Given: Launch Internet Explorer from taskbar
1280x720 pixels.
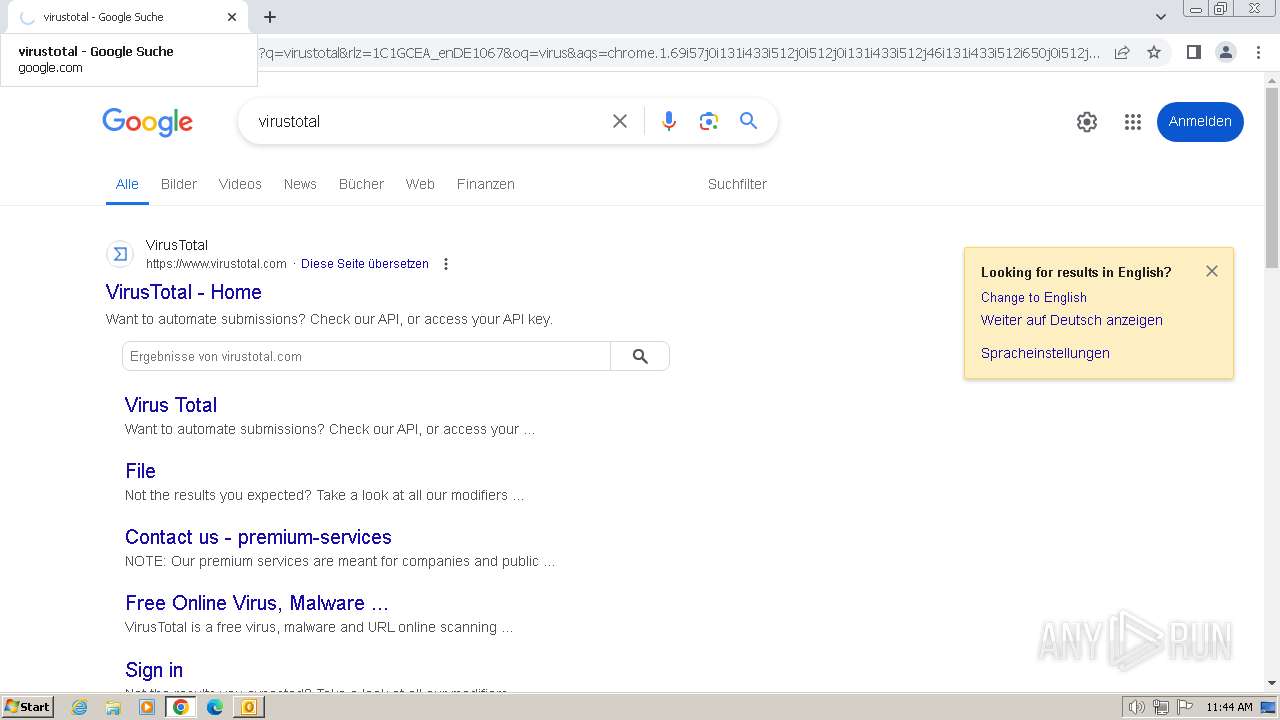Looking at the screenshot, I should [x=79, y=707].
